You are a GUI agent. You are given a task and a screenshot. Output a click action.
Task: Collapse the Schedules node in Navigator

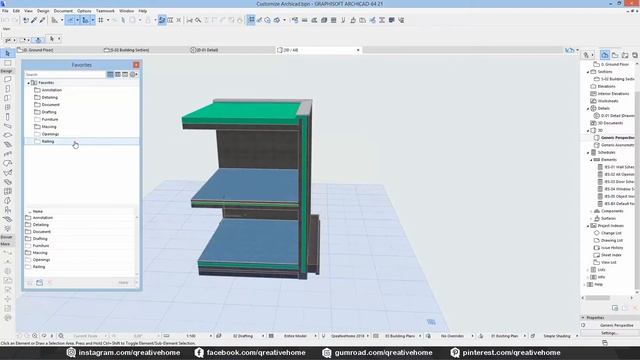(588, 153)
